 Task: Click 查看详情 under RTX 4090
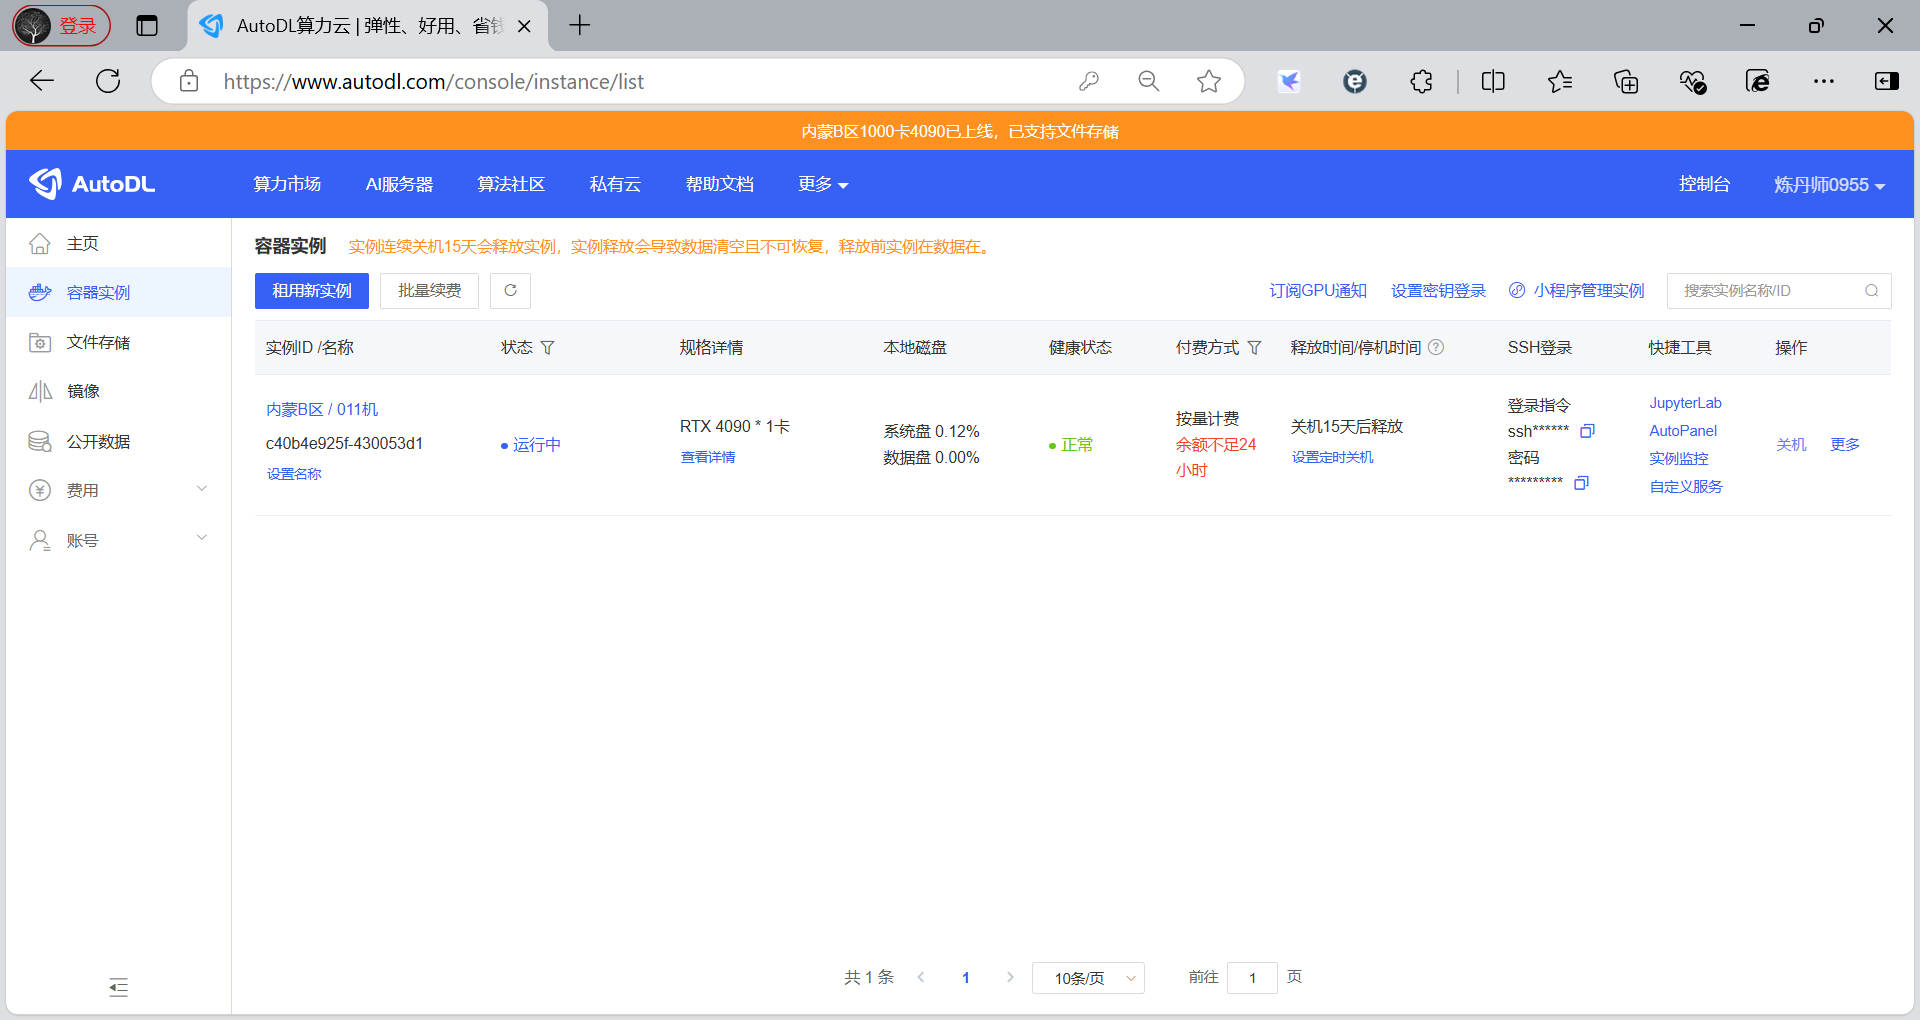coord(708,457)
